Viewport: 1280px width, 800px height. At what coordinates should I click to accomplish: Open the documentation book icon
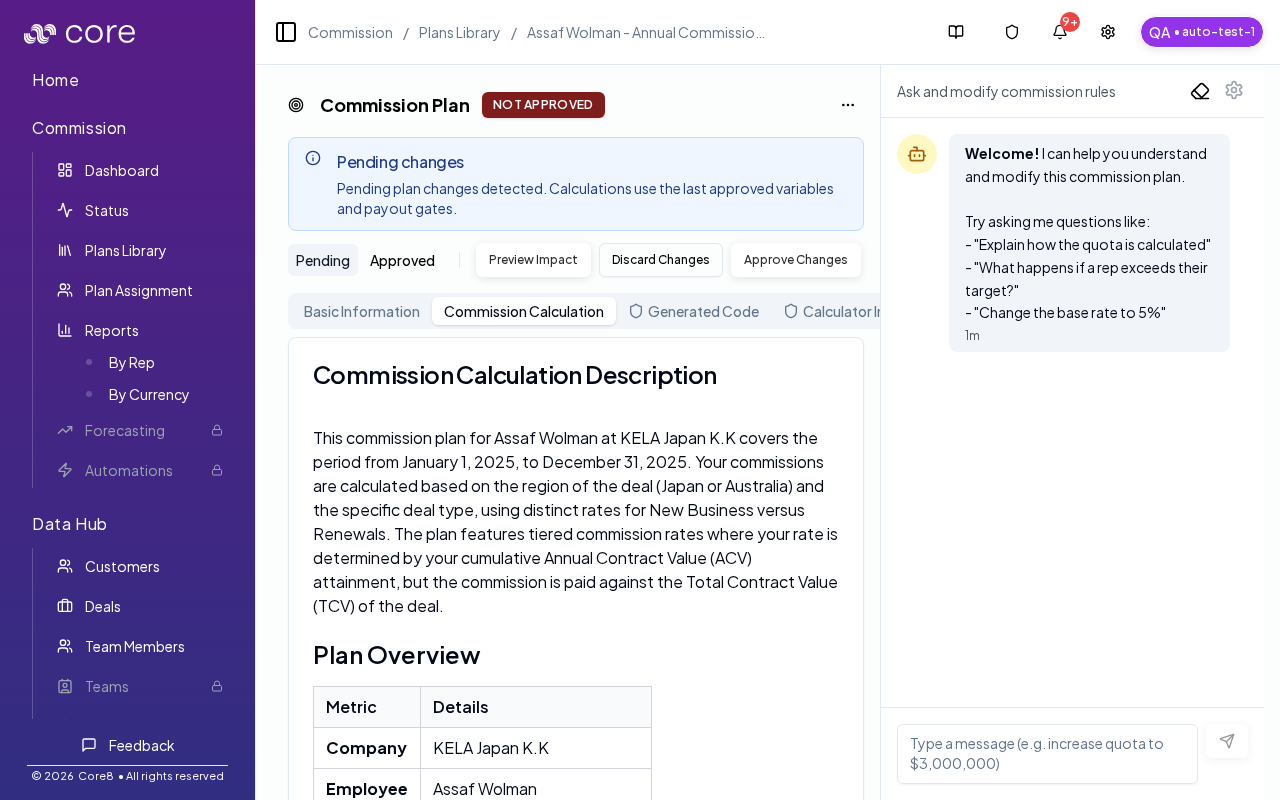coord(956,32)
